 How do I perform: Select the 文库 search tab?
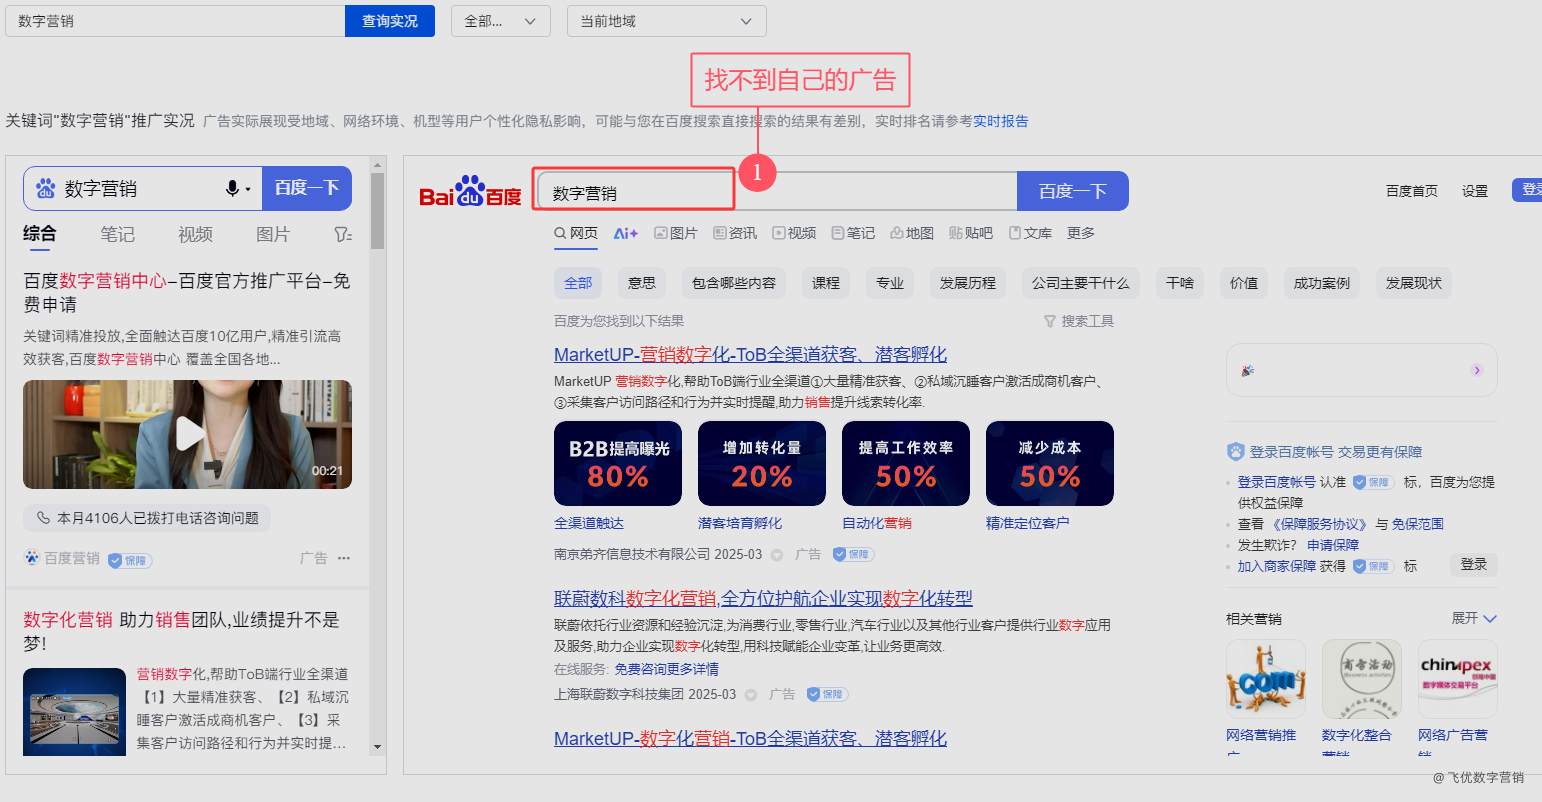pos(1030,233)
